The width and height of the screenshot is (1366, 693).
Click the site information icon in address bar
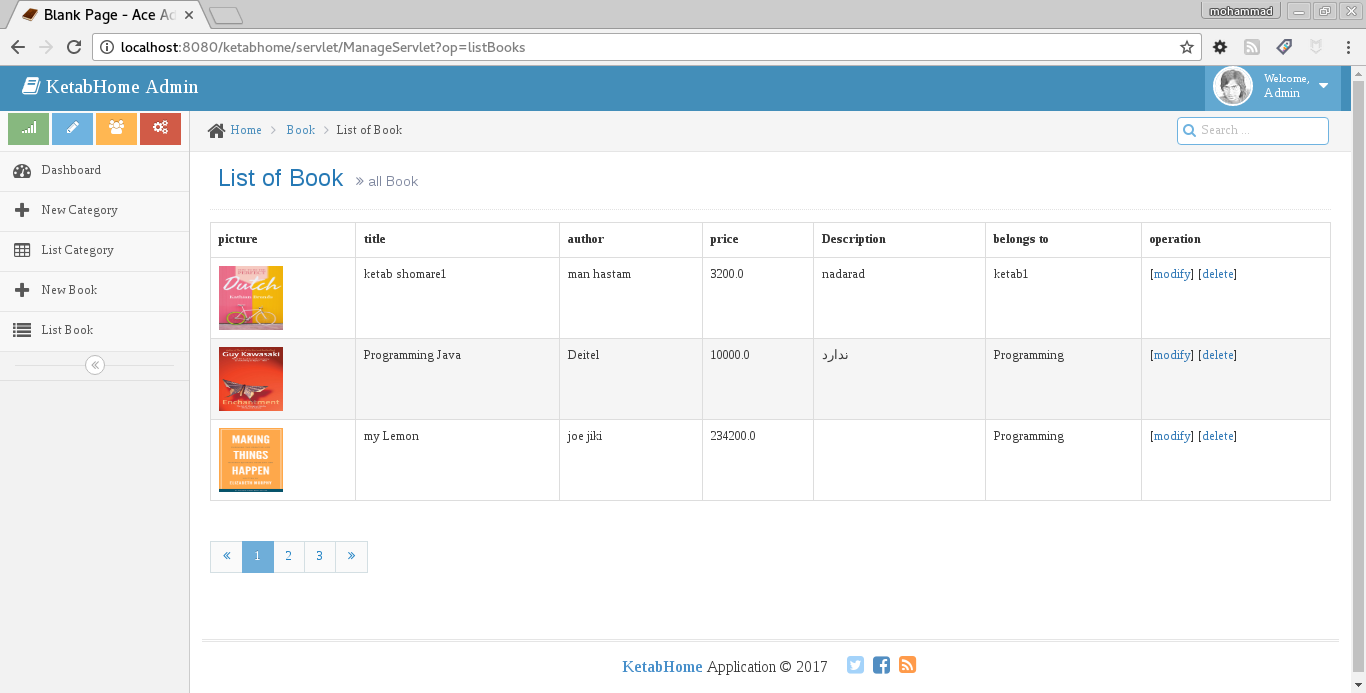point(106,47)
